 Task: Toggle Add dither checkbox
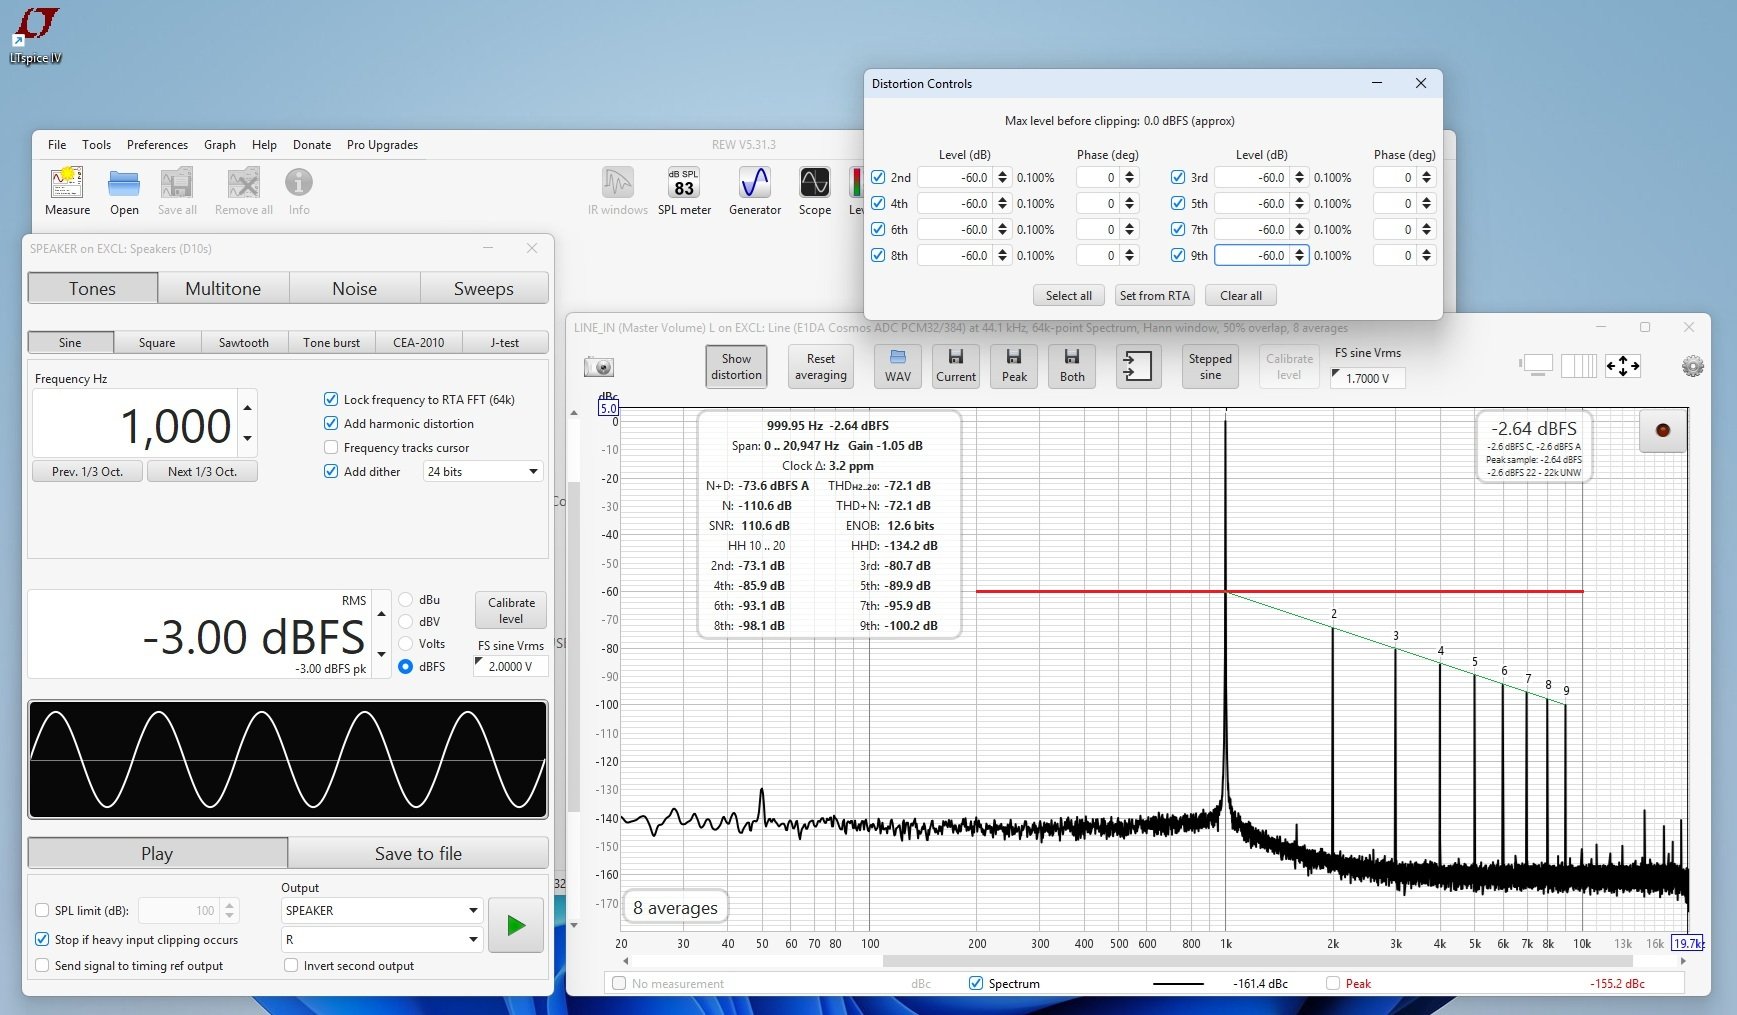[x=331, y=471]
